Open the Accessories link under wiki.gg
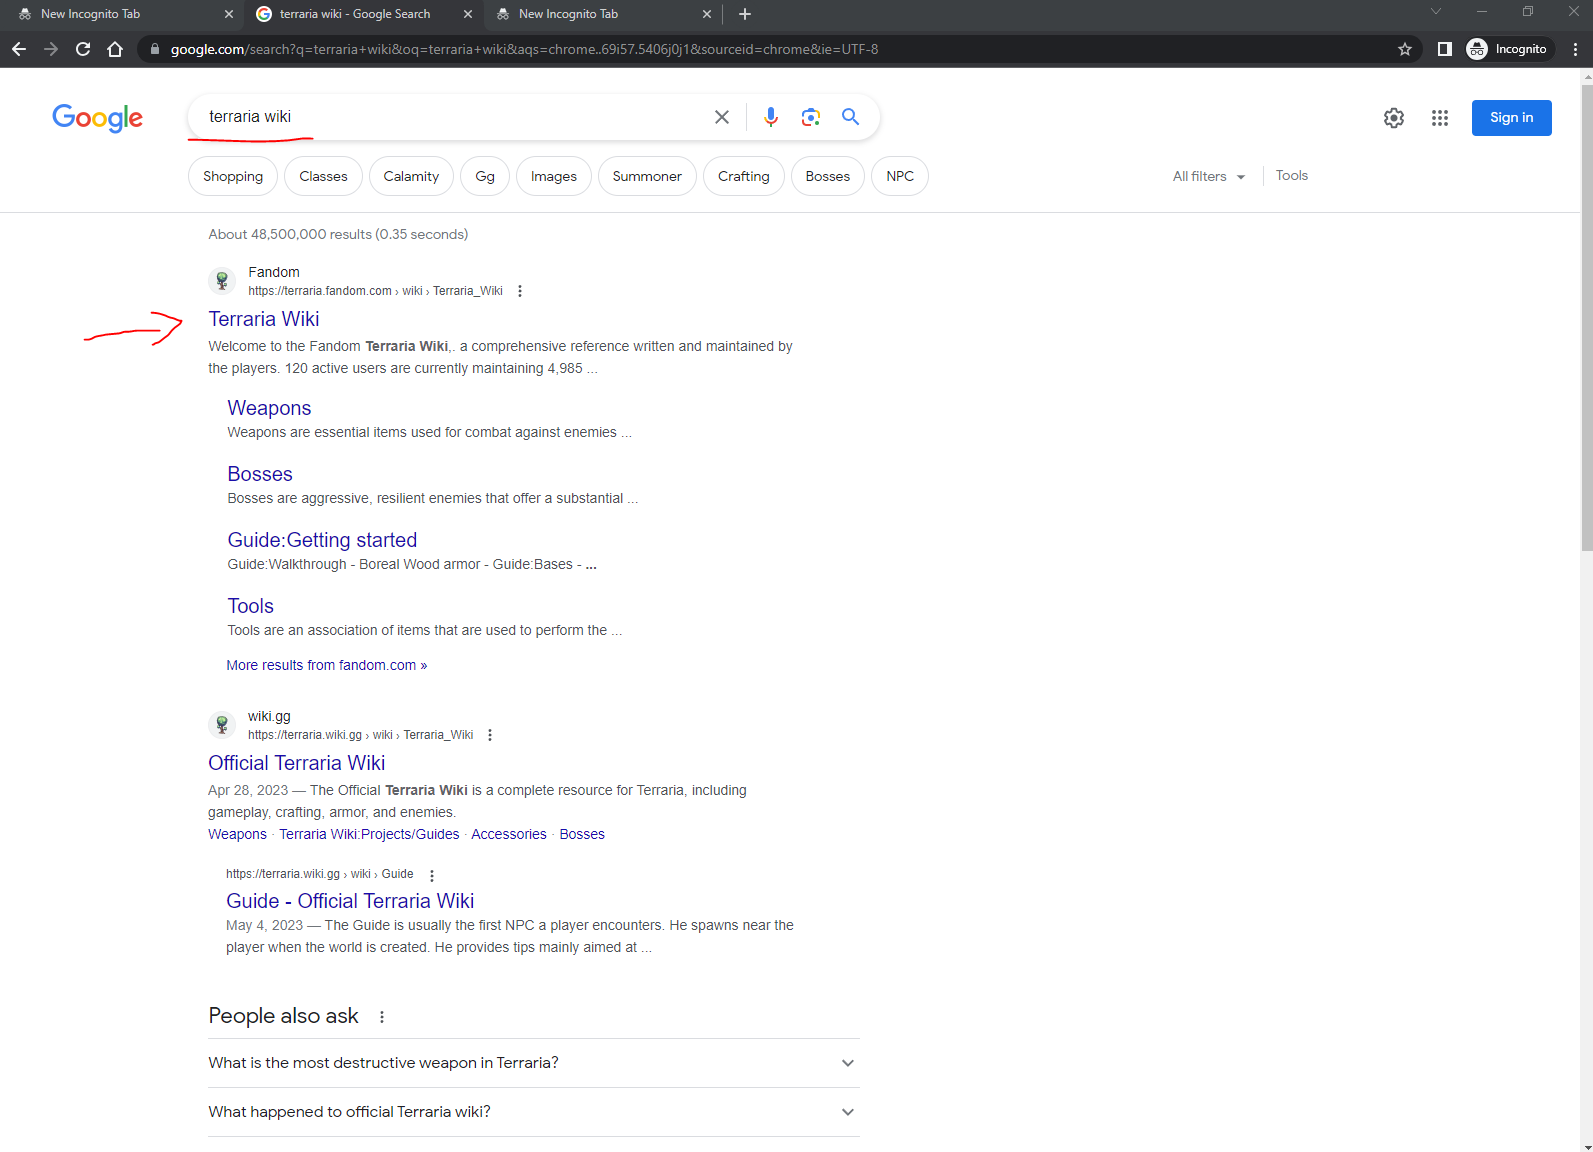Viewport: 1593px width, 1152px height. pos(509,834)
